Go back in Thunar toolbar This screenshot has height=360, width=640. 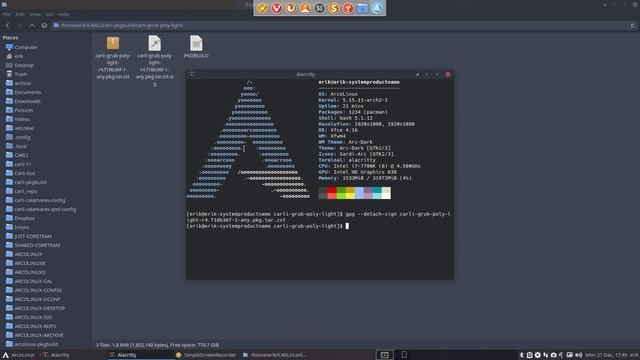(7, 25)
